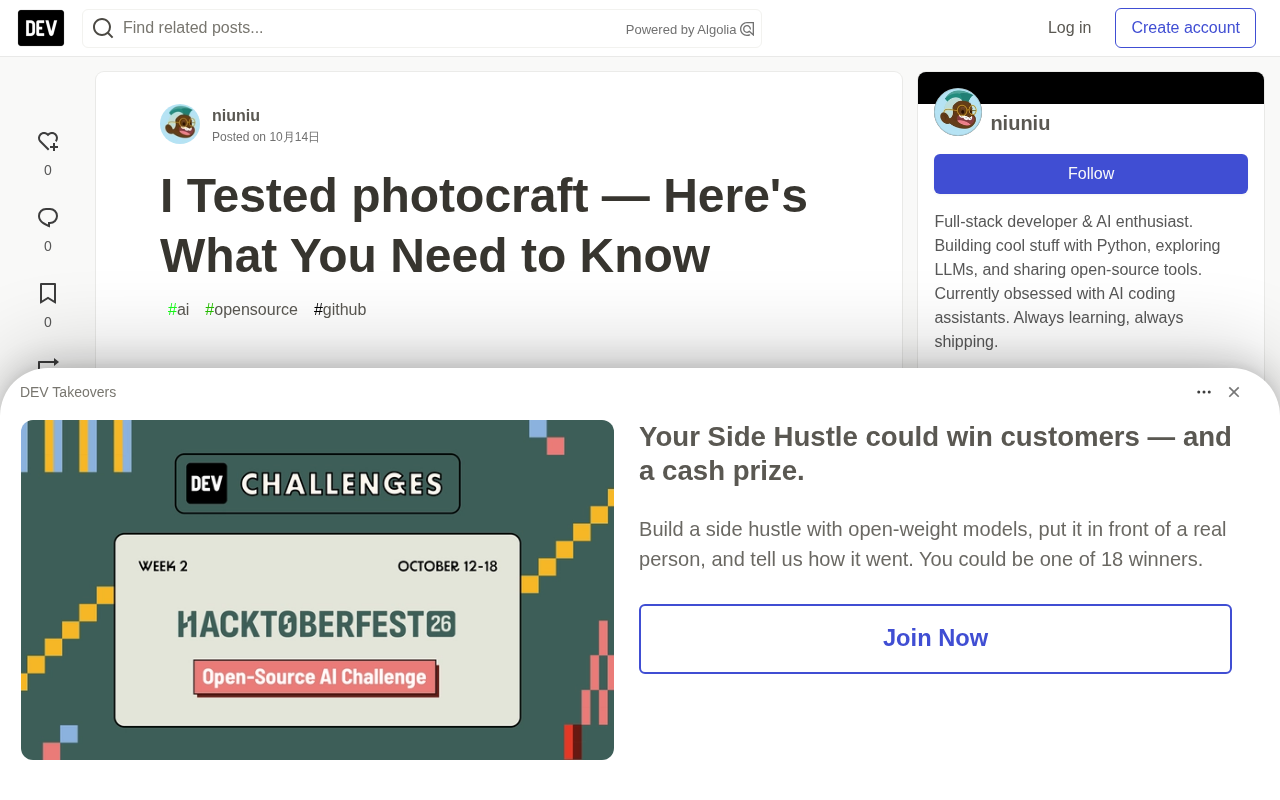The width and height of the screenshot is (1280, 800).
Task: Open the DEV home logo
Action: point(41,28)
